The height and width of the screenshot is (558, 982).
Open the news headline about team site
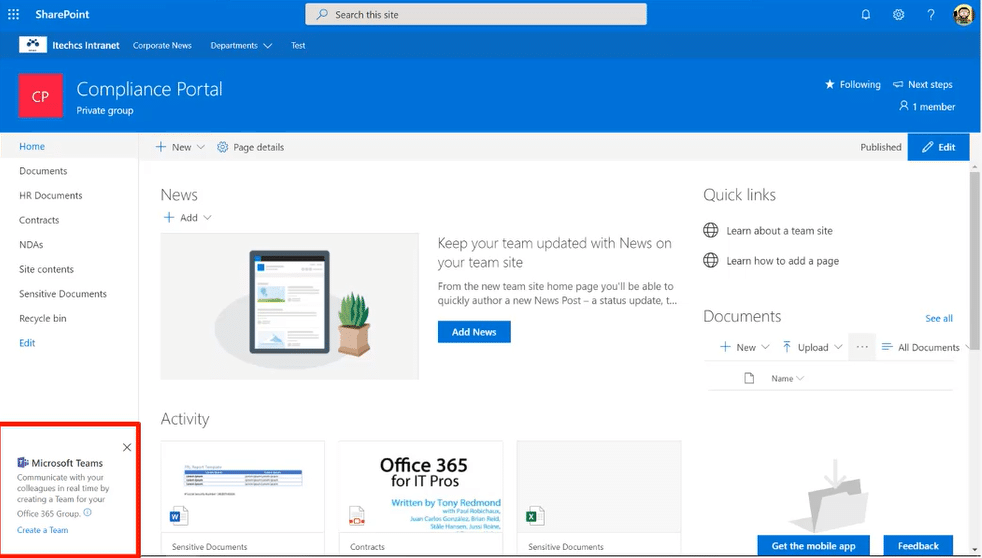pyautogui.click(x=554, y=252)
